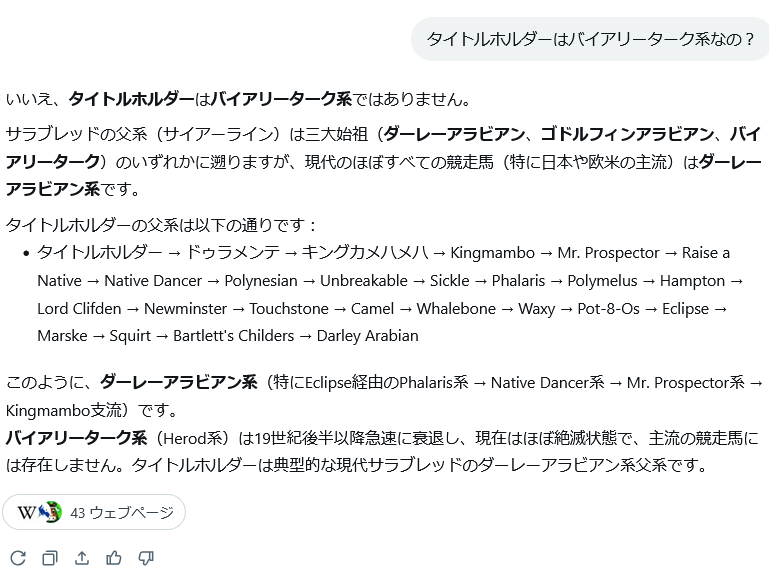
Task: Click the green favicon in the sources chip
Action: click(51, 512)
